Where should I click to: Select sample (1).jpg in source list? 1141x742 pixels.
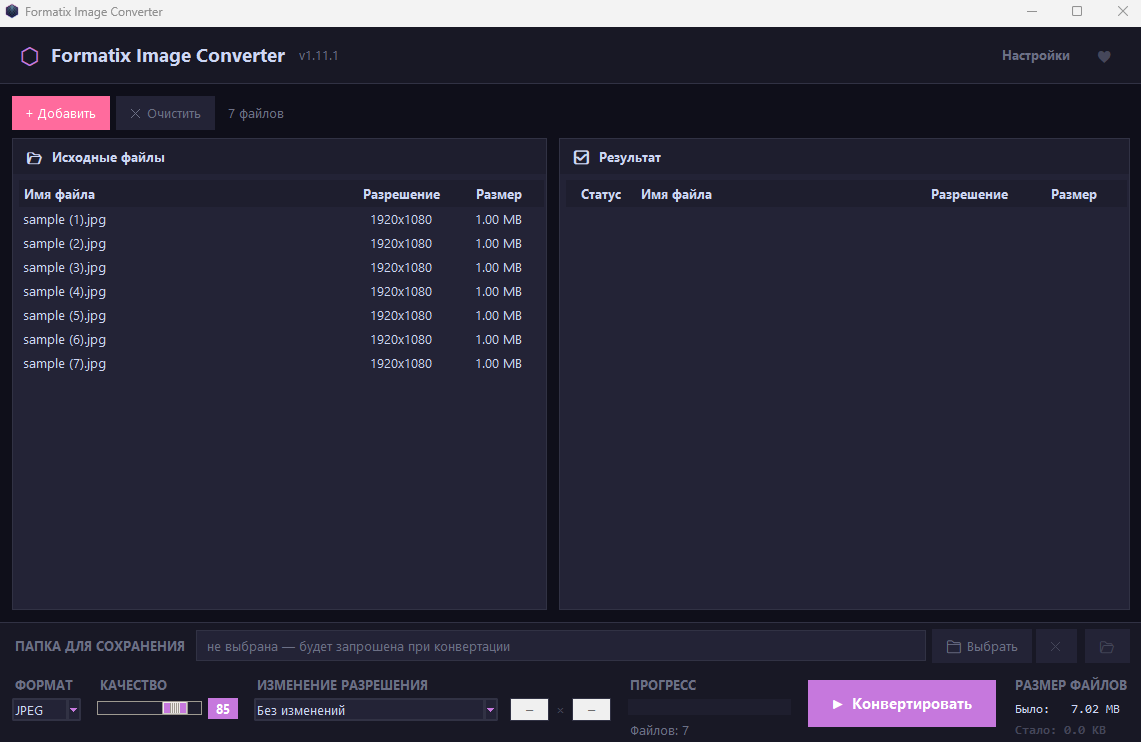point(279,219)
